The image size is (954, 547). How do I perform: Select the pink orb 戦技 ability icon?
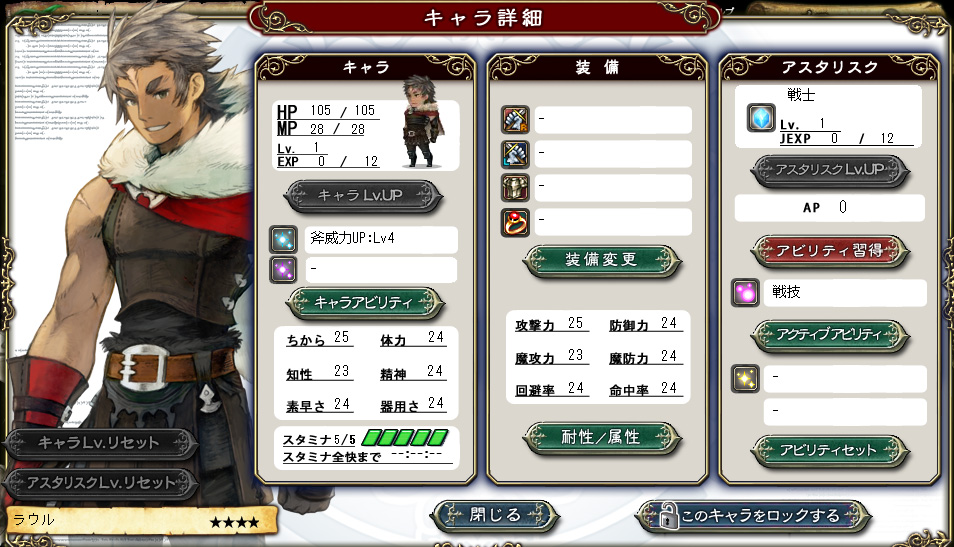(745, 293)
